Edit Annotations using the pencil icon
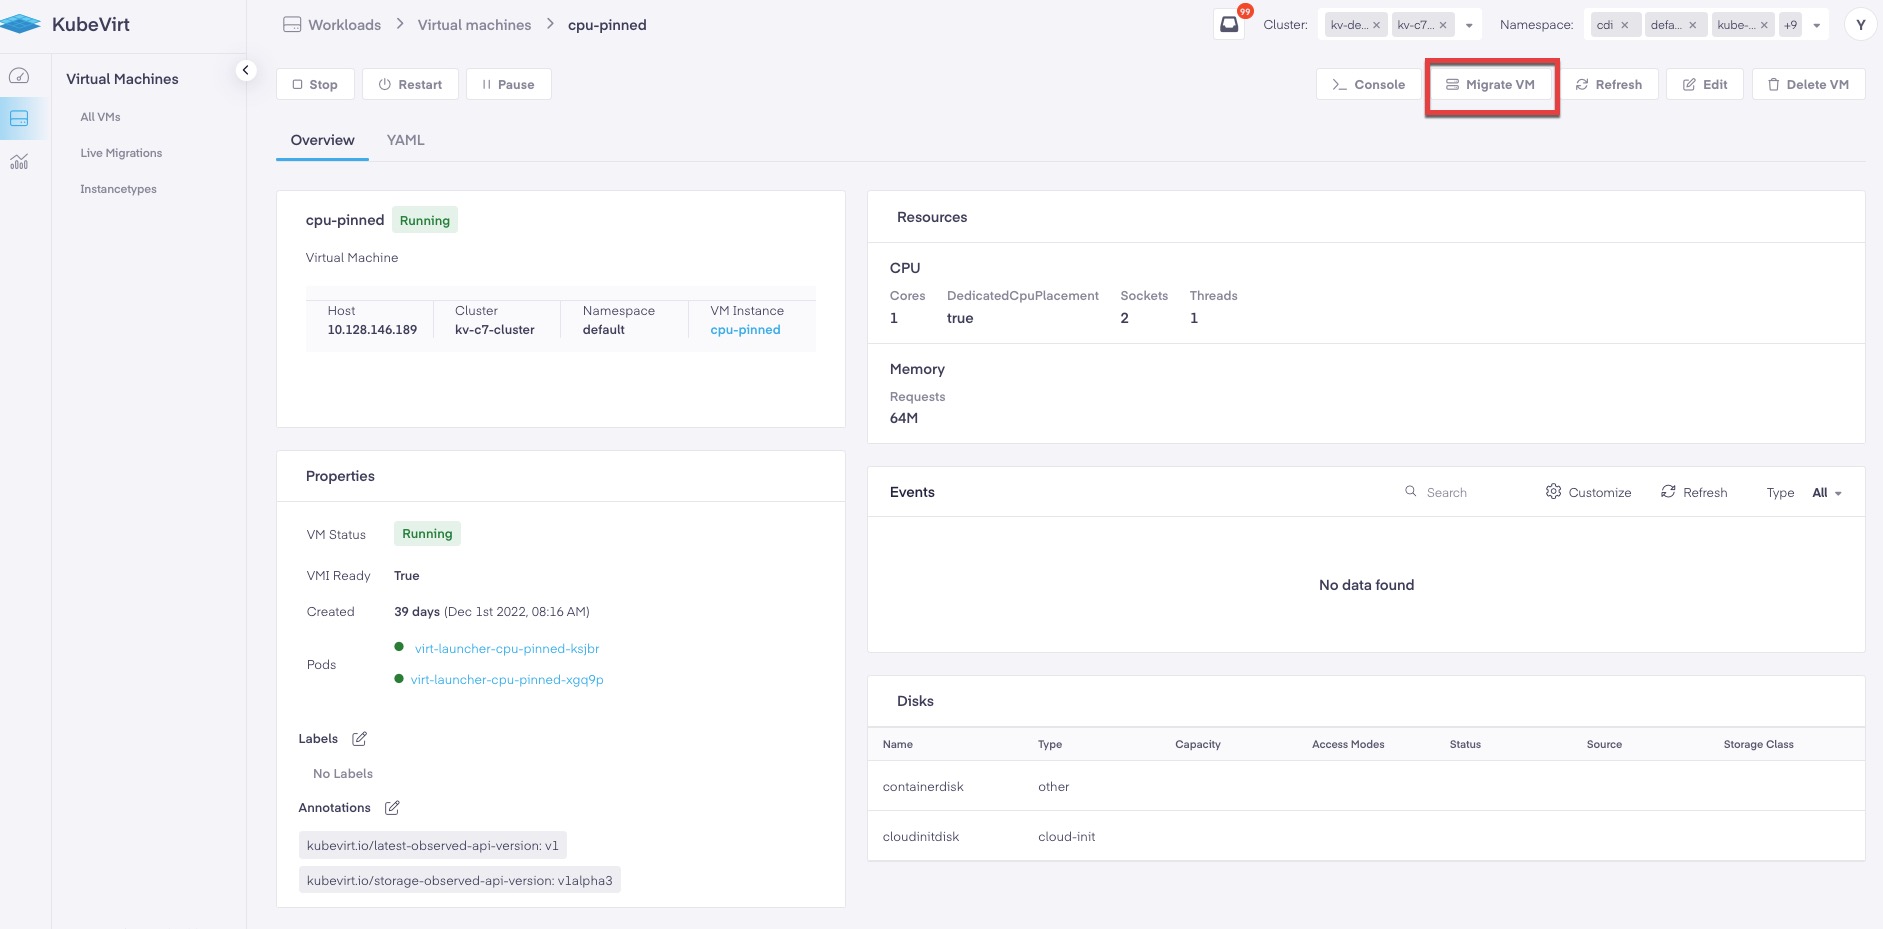This screenshot has height=929, width=1883. tap(392, 808)
